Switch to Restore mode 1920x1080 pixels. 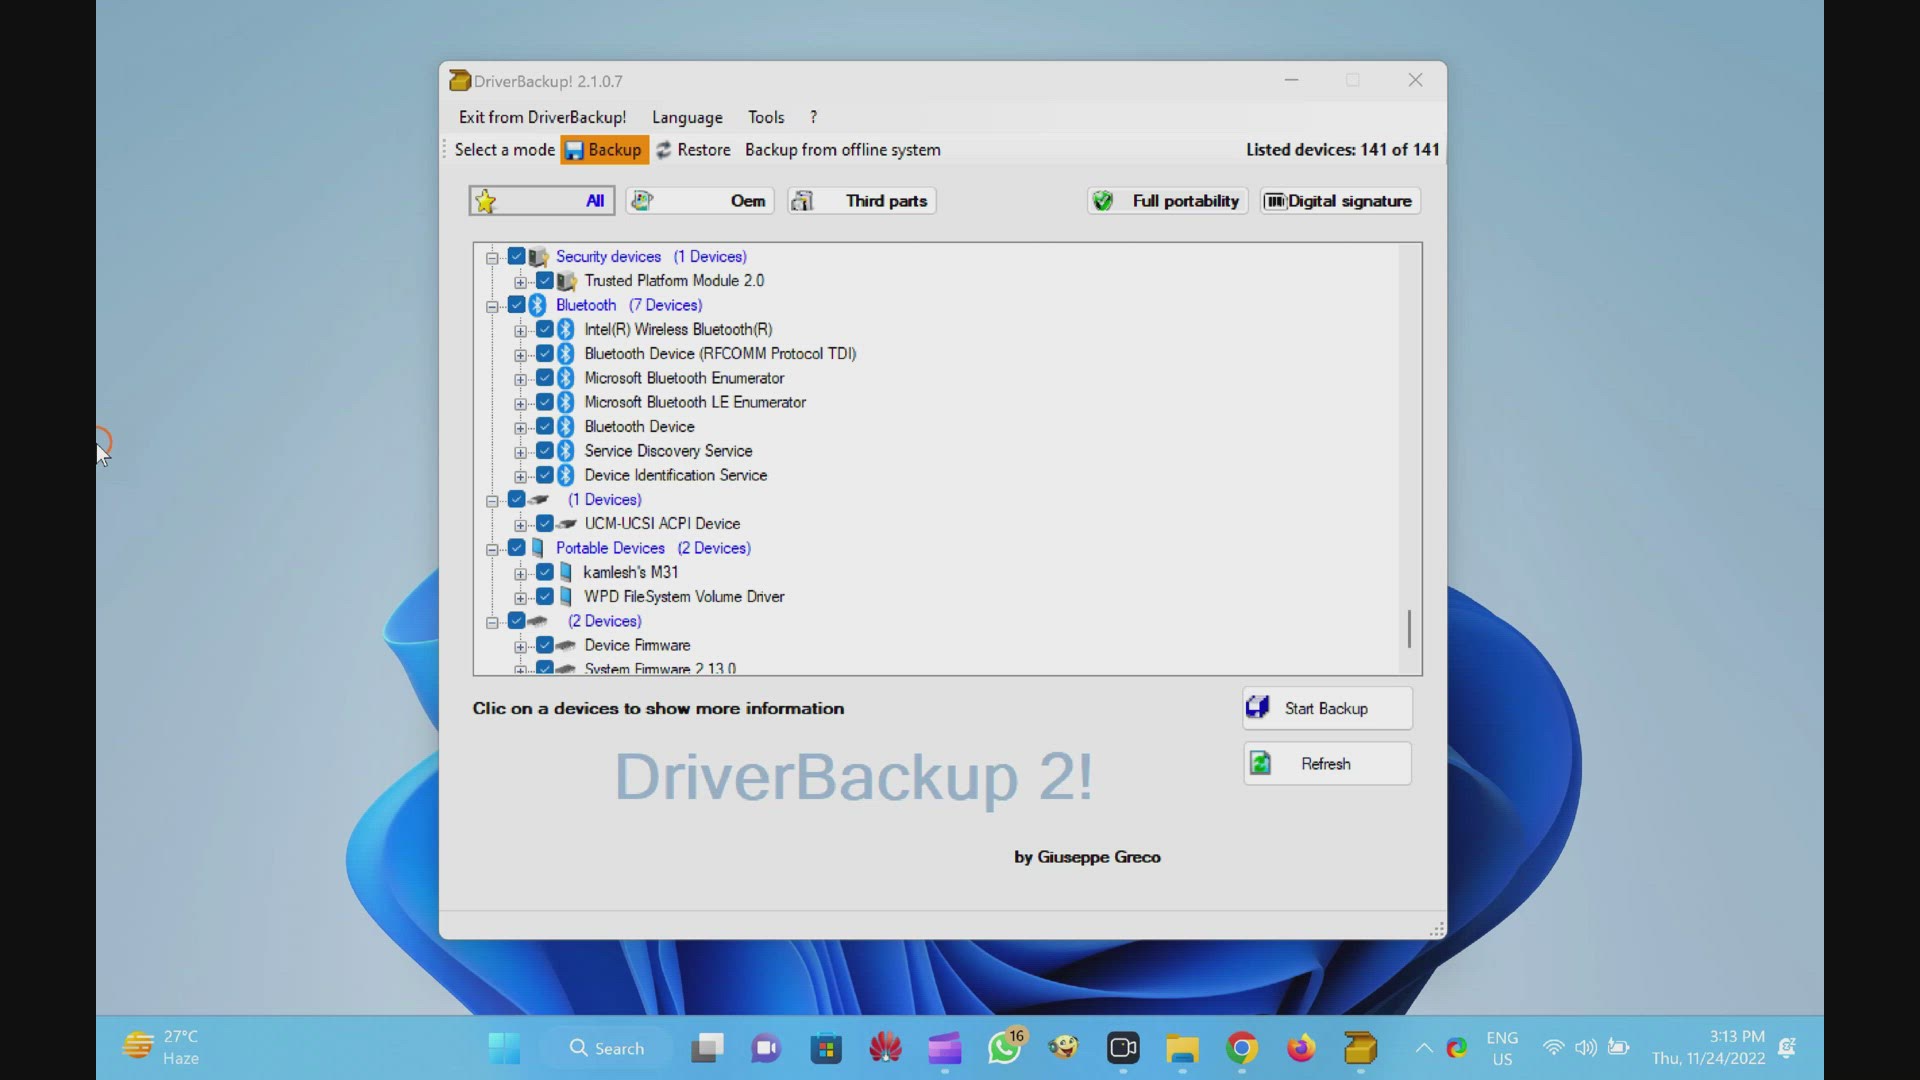[x=694, y=150]
